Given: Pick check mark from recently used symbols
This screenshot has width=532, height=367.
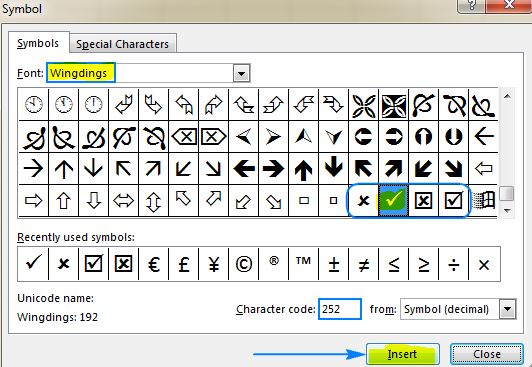Looking at the screenshot, I should 33,264.
